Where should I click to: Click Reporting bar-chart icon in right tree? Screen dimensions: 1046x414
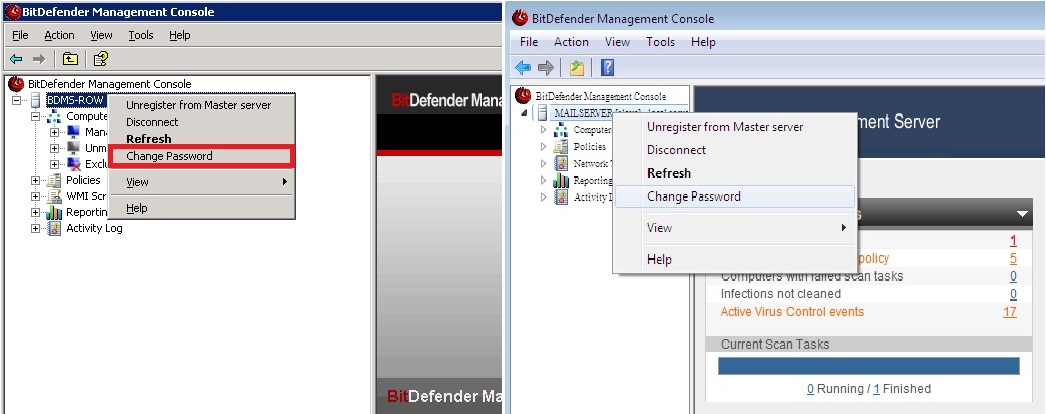[561, 180]
